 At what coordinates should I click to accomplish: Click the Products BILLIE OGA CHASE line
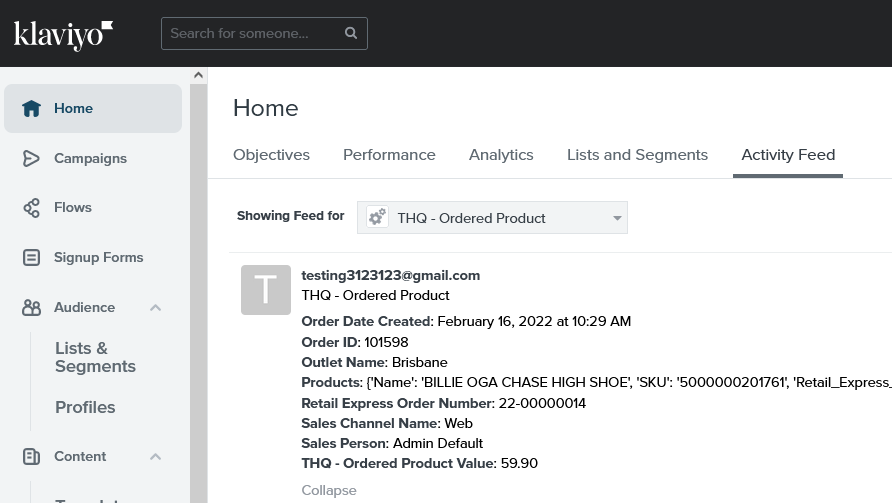click(597, 382)
